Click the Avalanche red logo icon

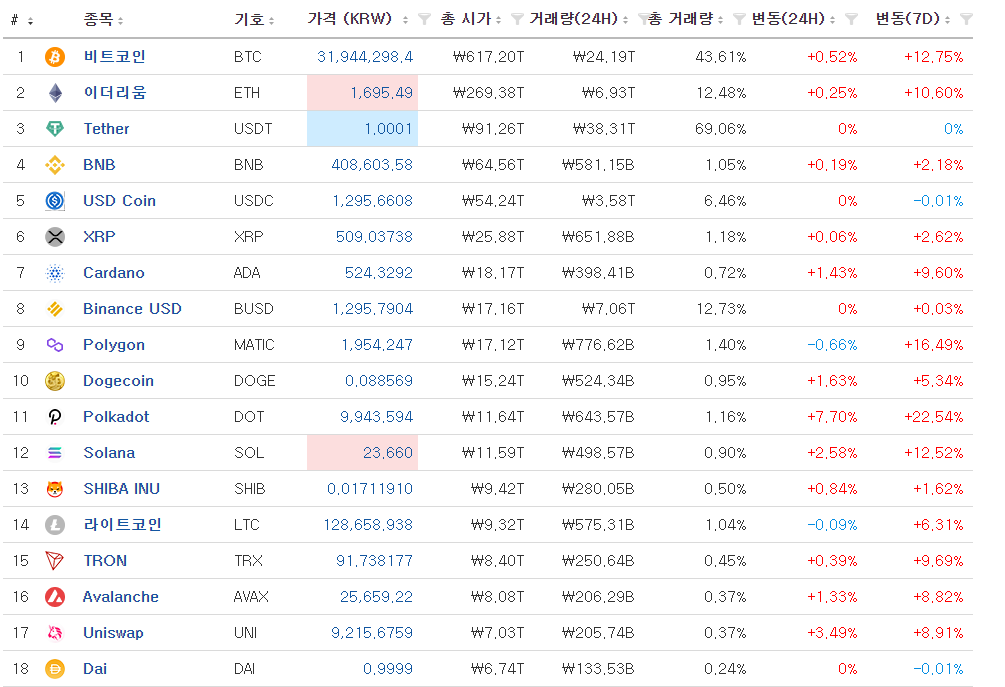(x=55, y=597)
